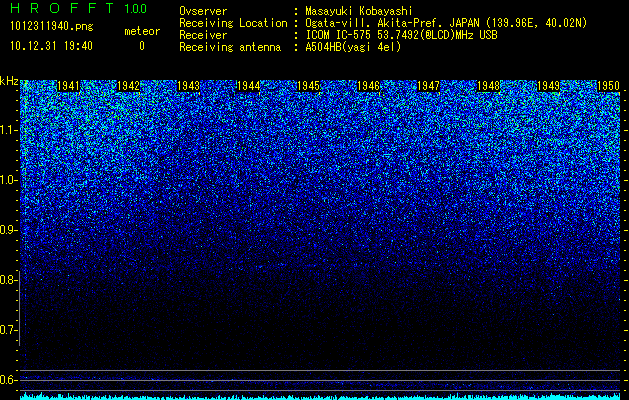
Task: Click the 1948 time marker label
Action: [489, 86]
